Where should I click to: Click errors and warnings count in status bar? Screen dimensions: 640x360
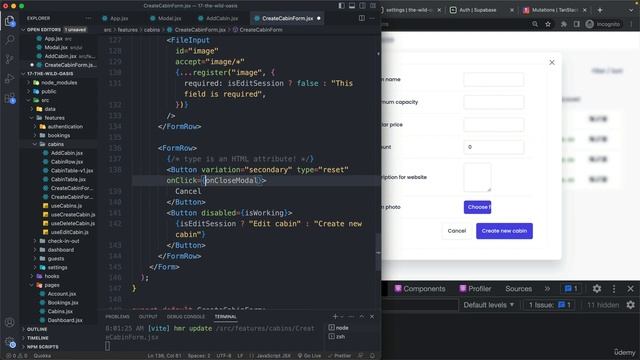[17, 356]
